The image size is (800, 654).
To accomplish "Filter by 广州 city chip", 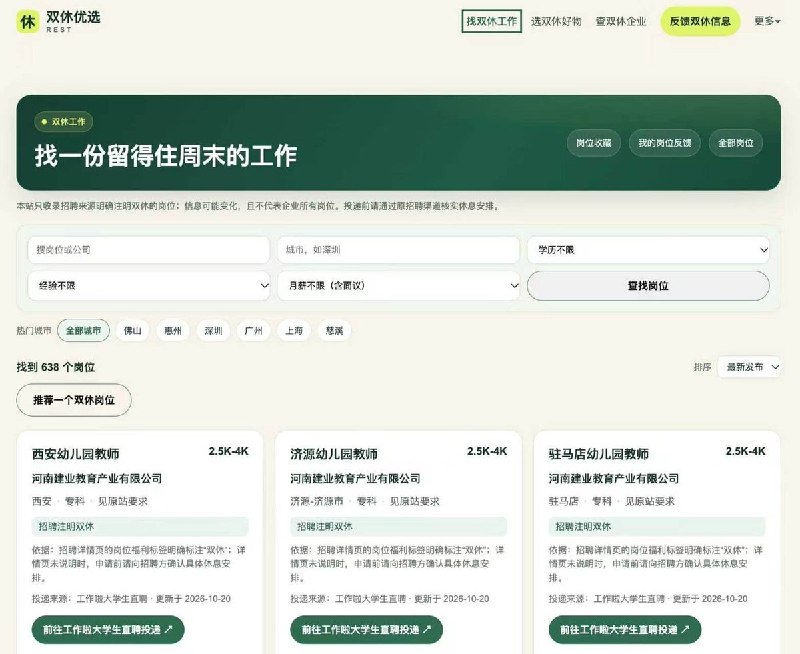I will [254, 331].
